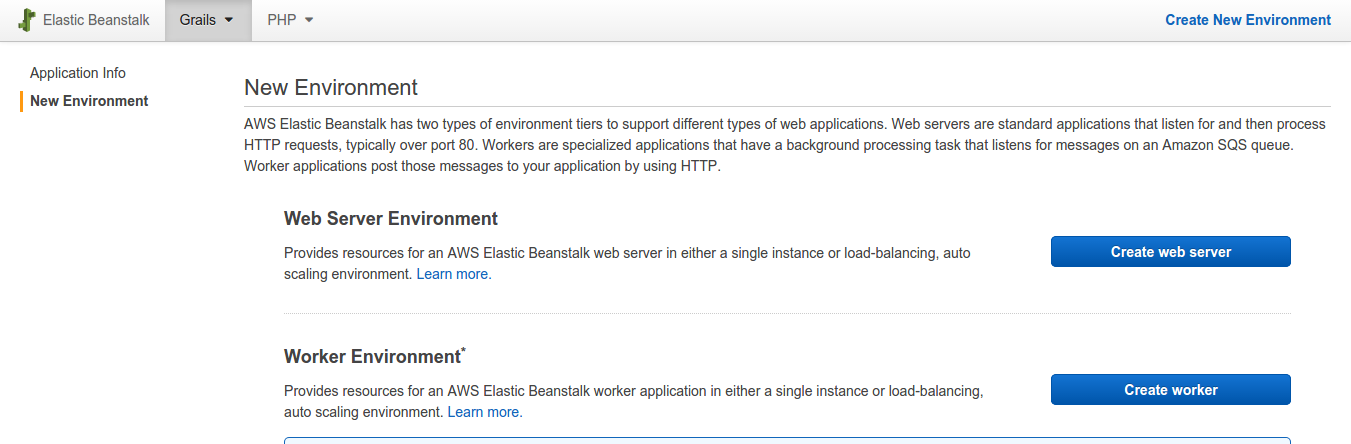Go to Elastic Beanstalk home text
Screen dimensions: 1351x444
[x=96, y=20]
